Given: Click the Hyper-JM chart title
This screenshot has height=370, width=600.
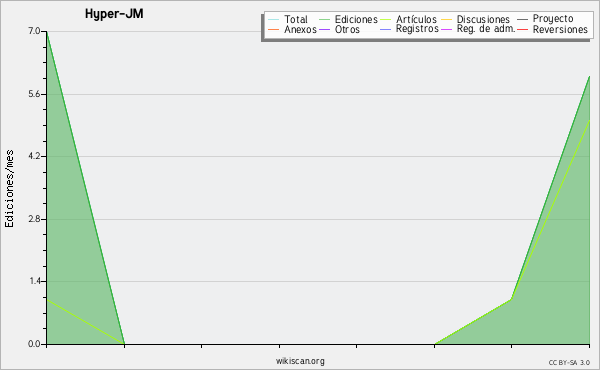Looking at the screenshot, I should coord(114,14).
